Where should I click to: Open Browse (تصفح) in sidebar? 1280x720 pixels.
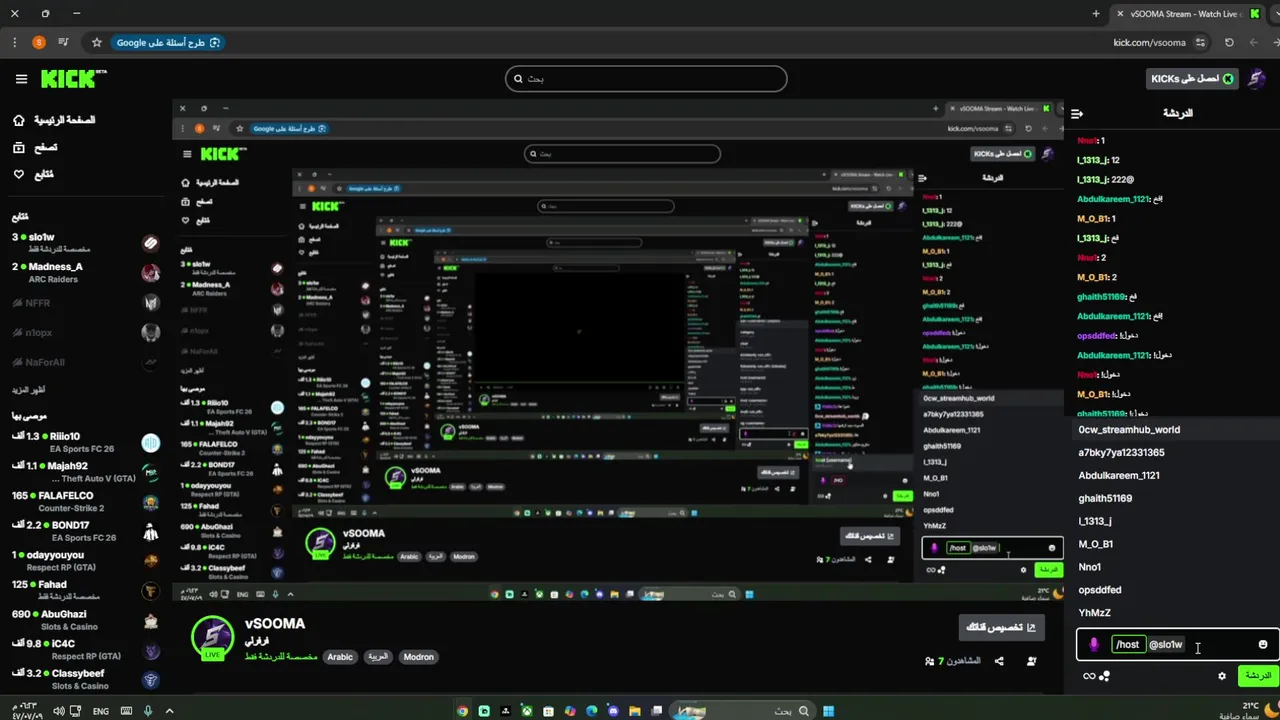point(35,147)
